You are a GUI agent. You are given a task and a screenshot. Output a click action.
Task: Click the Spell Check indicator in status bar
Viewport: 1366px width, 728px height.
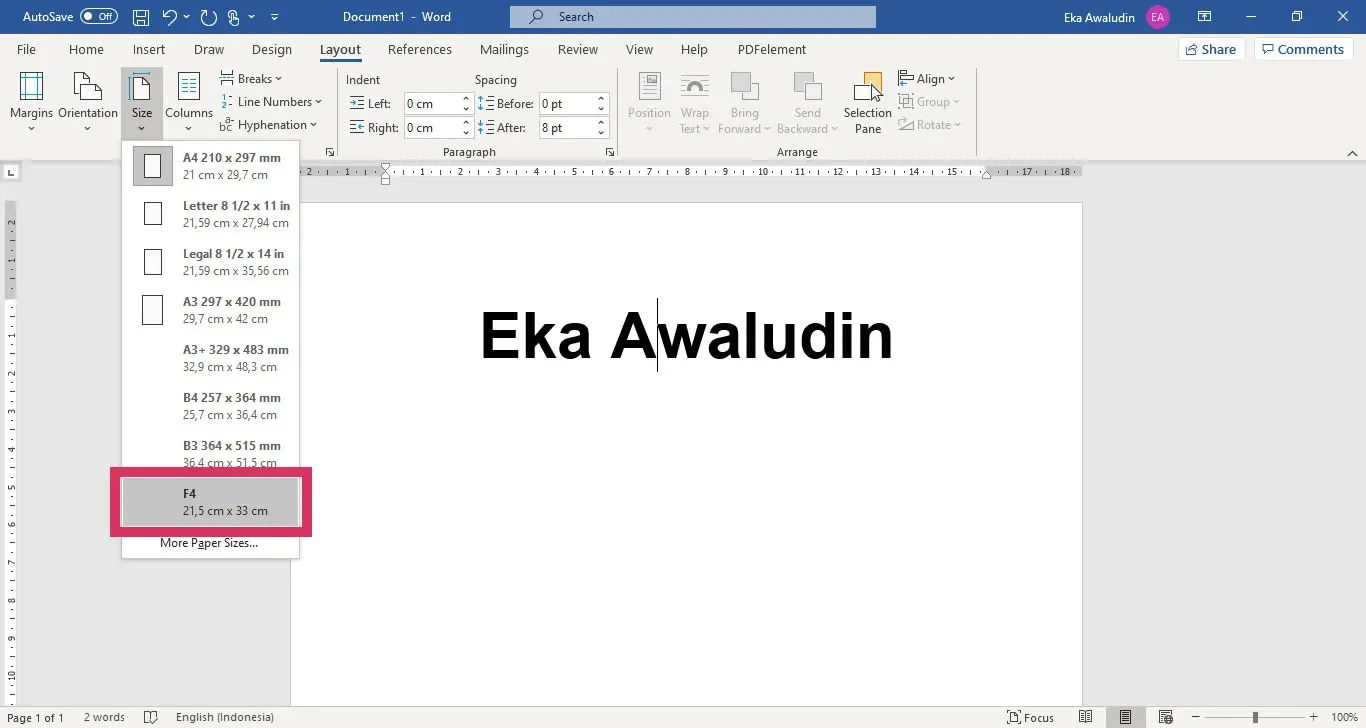pos(150,717)
